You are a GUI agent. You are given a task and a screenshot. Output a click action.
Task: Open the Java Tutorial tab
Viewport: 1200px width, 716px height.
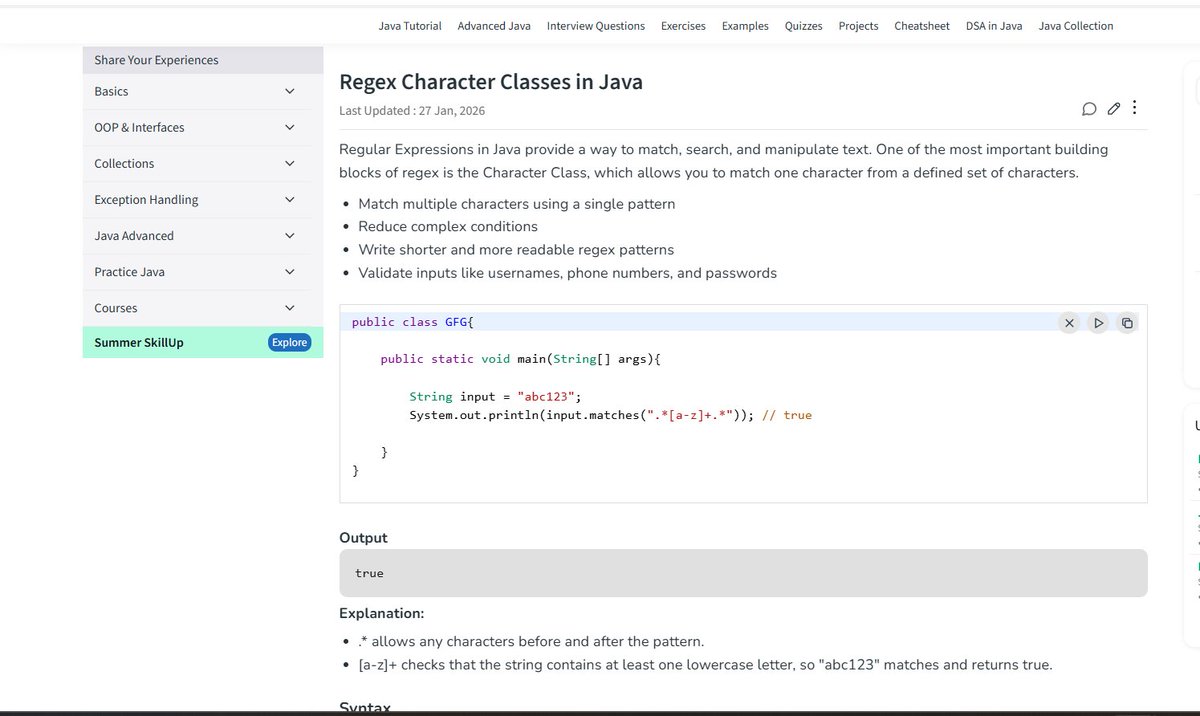click(x=410, y=26)
